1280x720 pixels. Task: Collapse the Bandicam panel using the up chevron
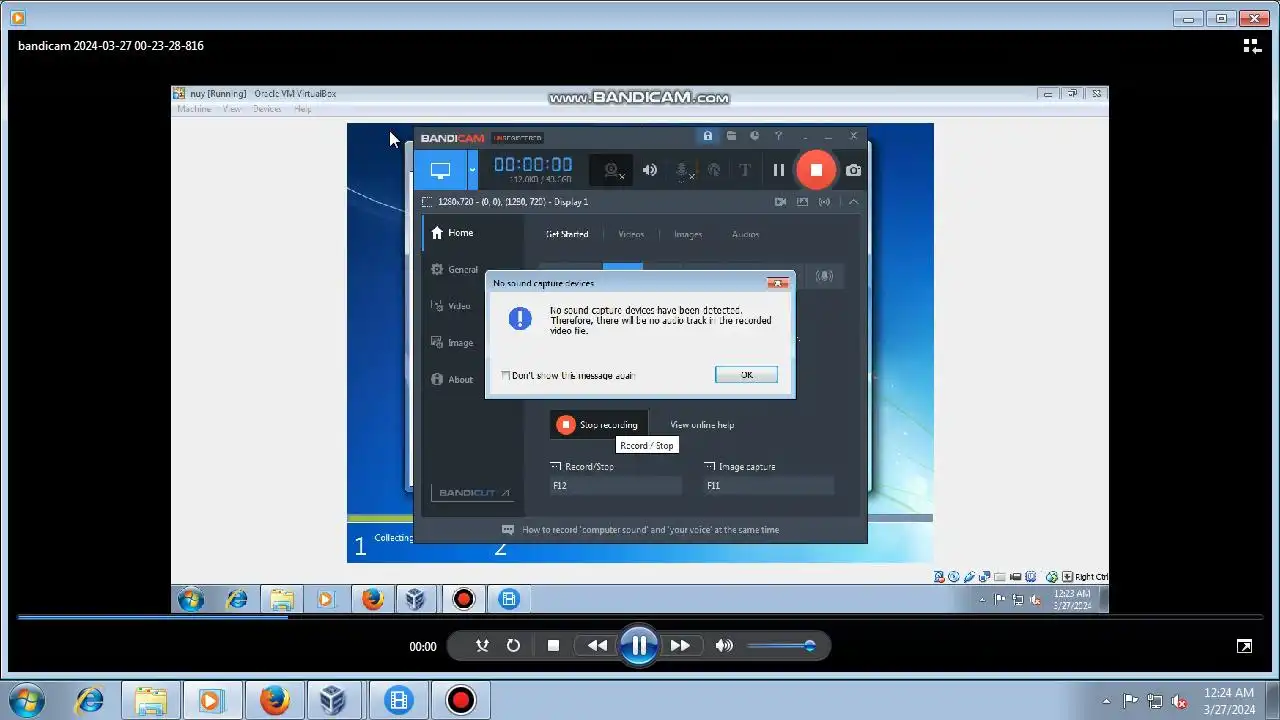[x=853, y=202]
